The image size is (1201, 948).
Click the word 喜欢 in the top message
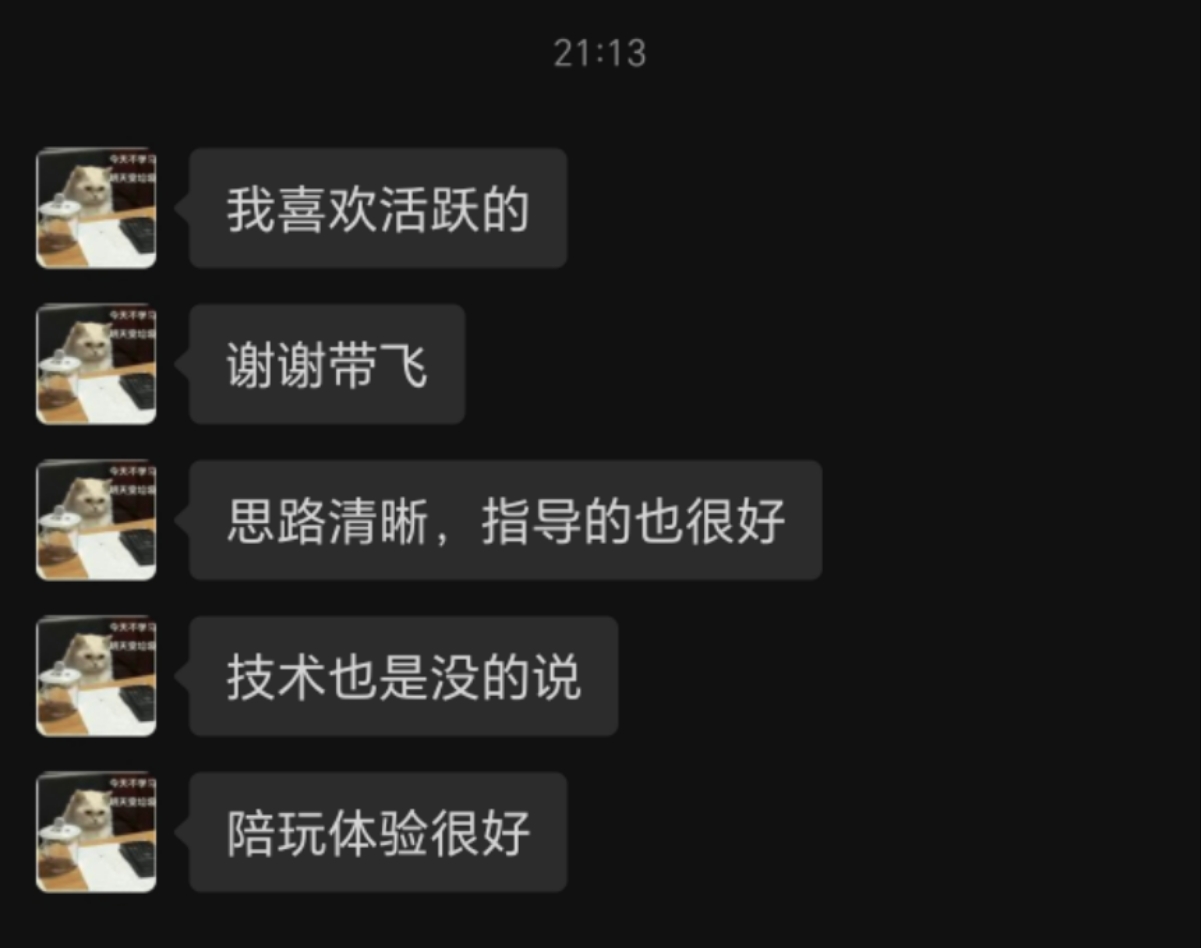click(327, 210)
